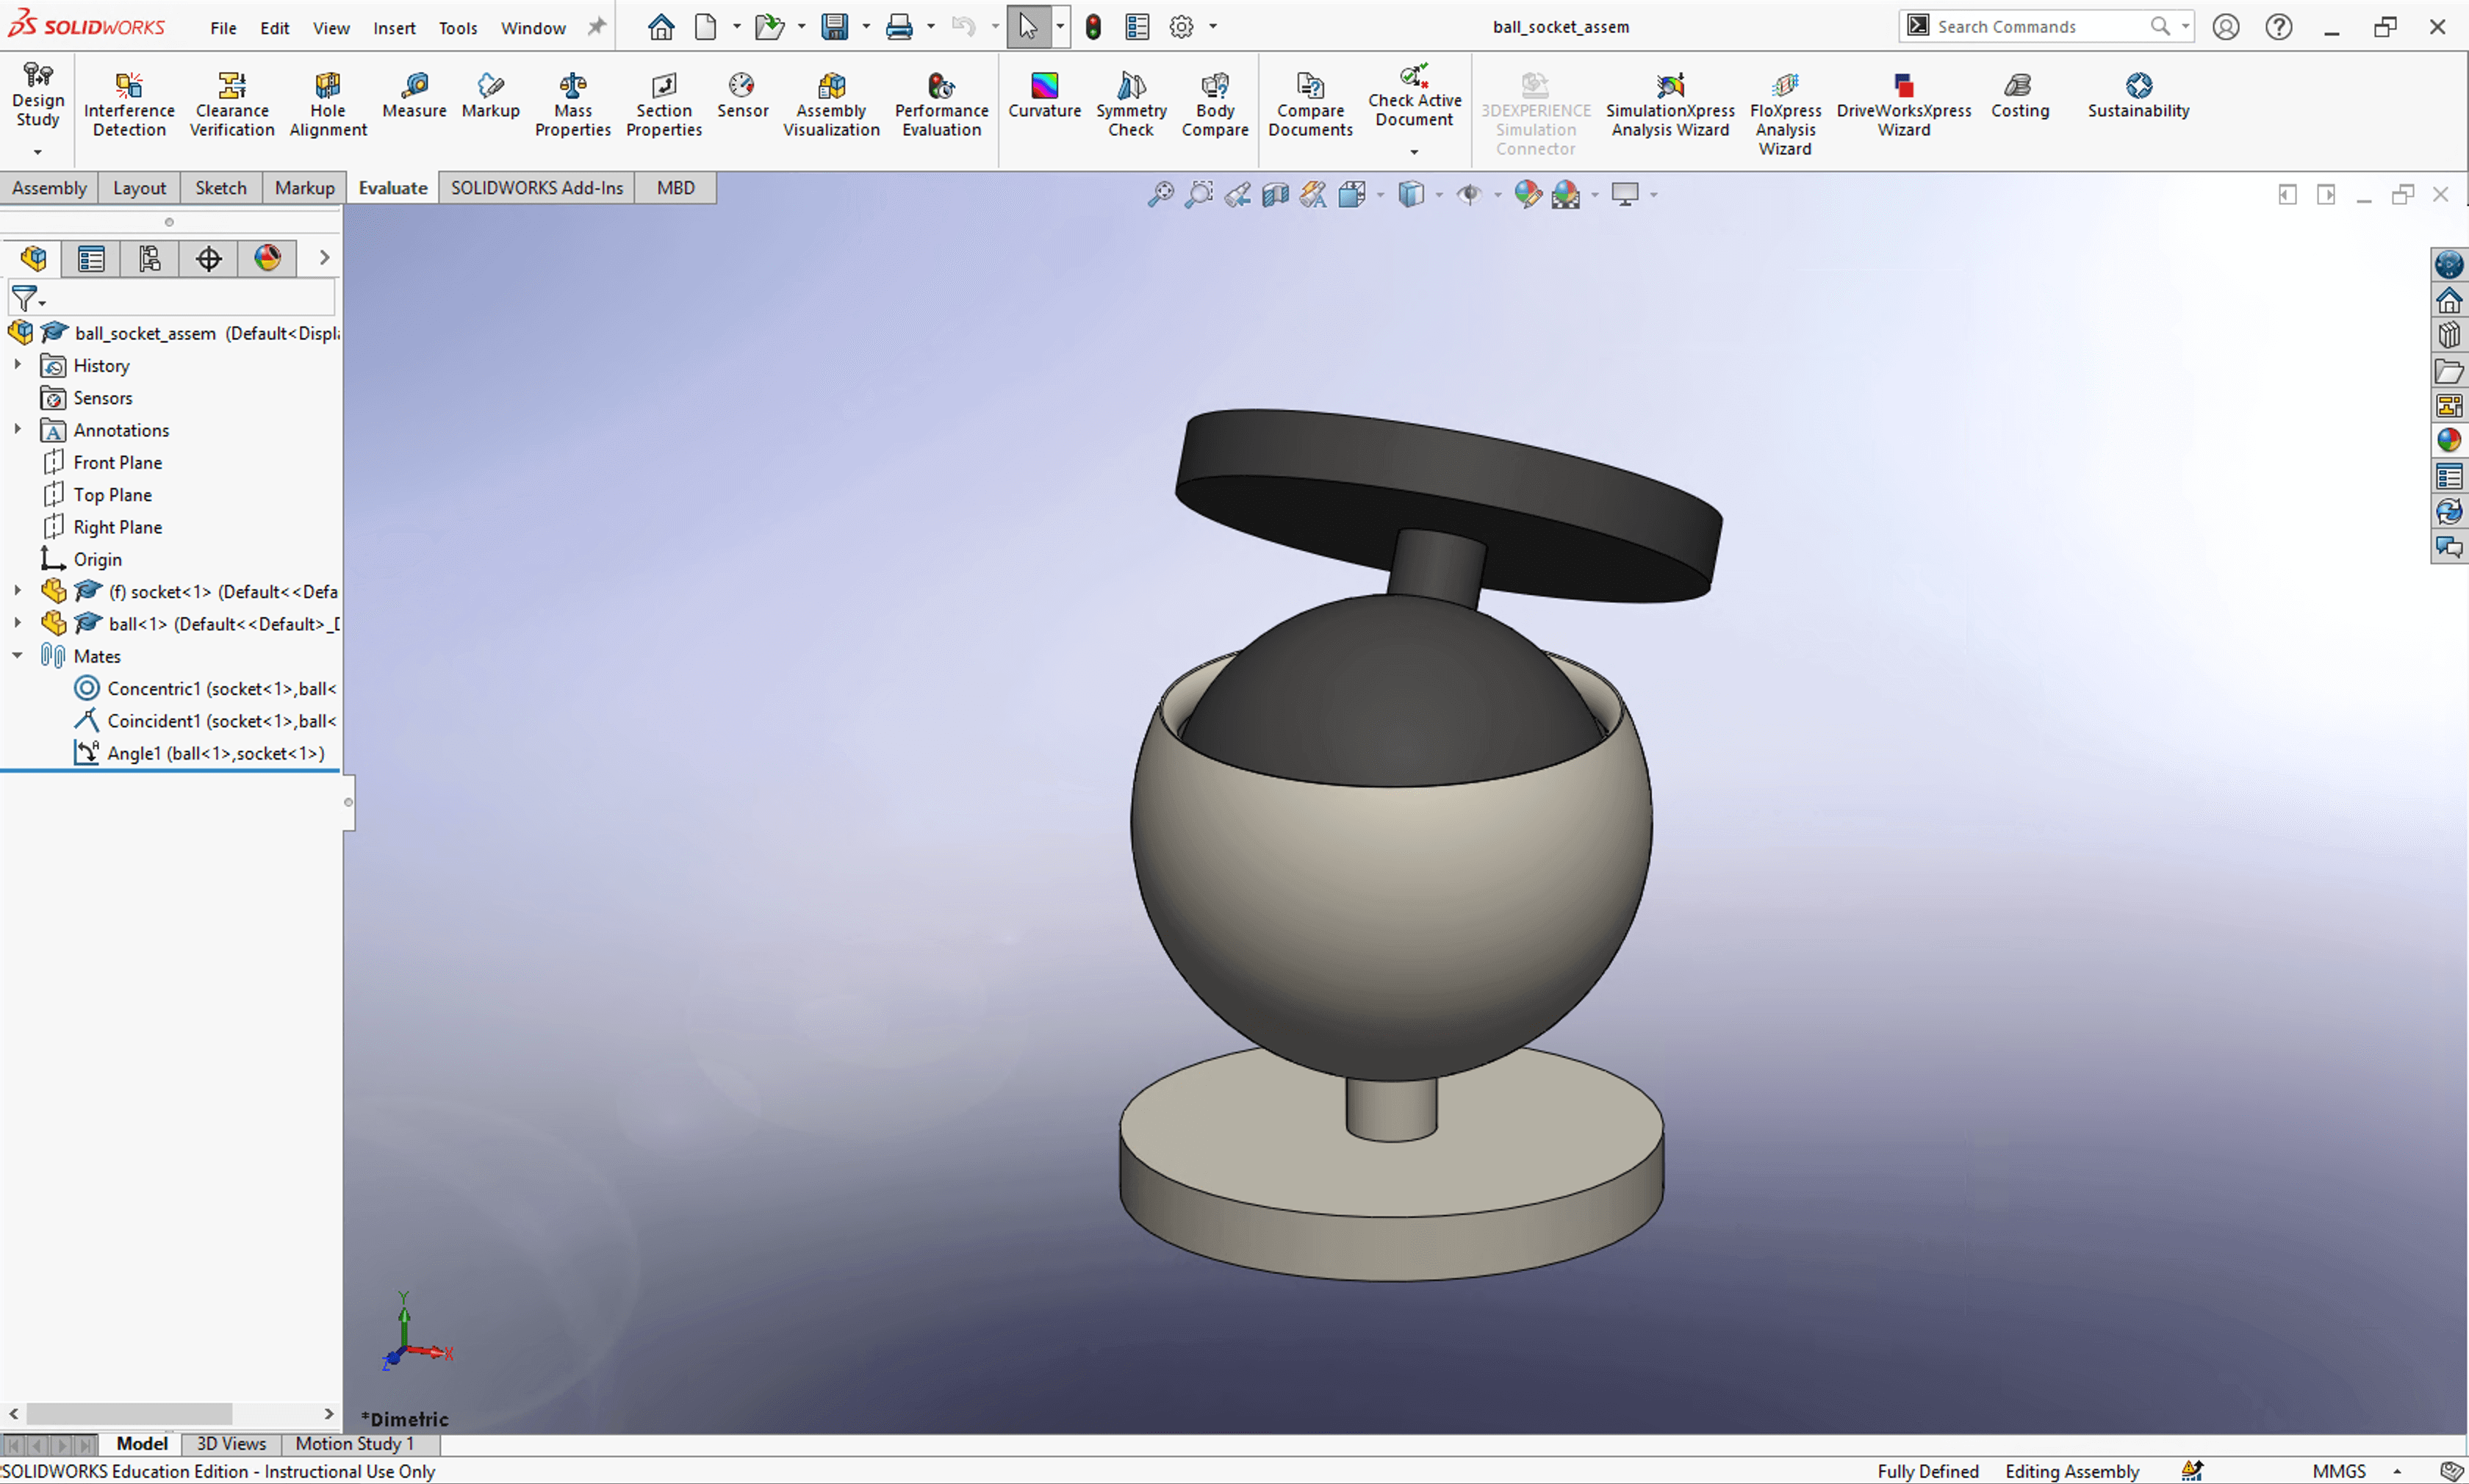
Task: Click the Markup tool in ribbon
Action: [x=490, y=96]
